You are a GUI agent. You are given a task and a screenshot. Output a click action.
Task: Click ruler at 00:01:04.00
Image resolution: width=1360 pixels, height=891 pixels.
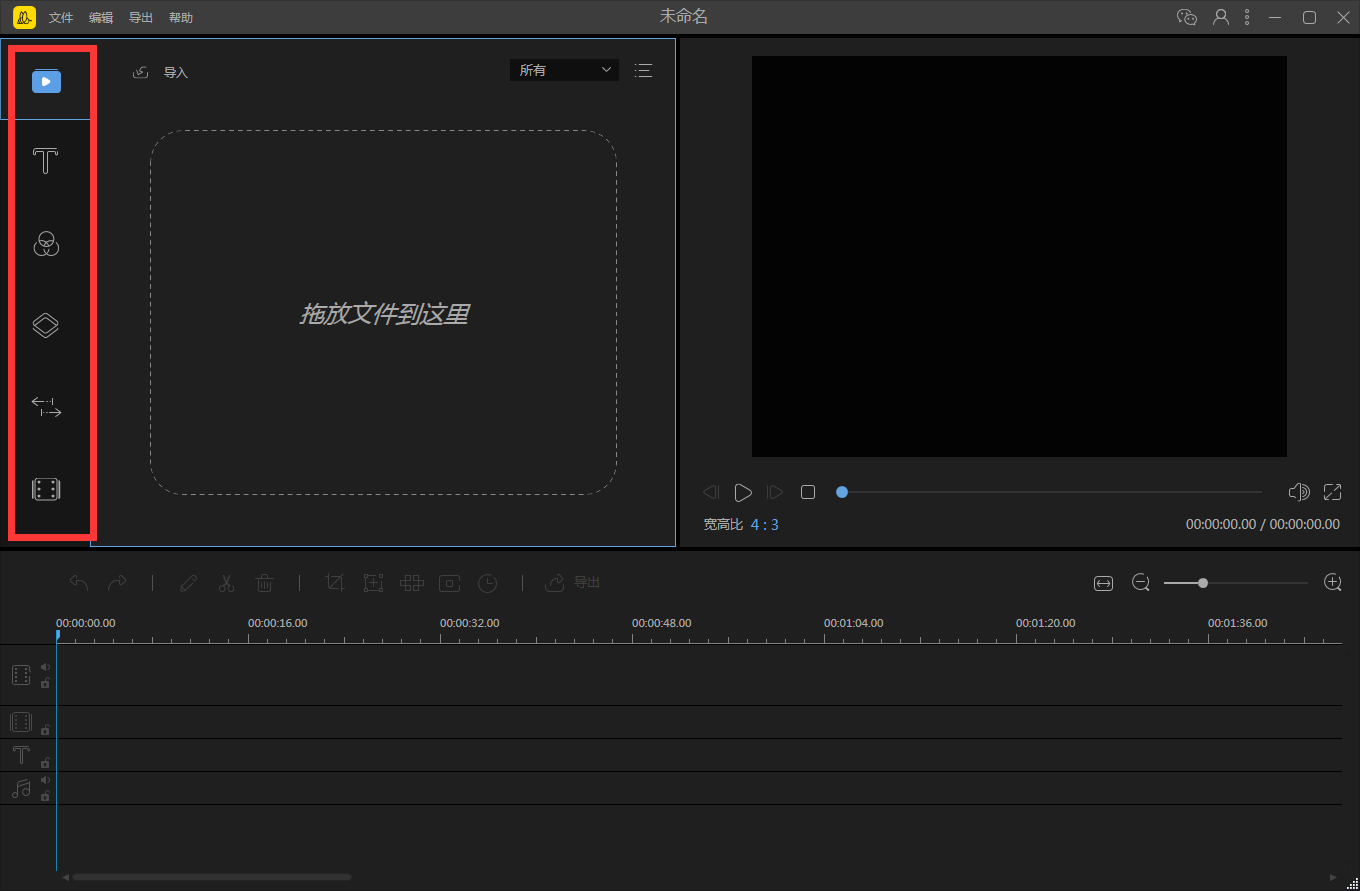pyautogui.click(x=854, y=623)
